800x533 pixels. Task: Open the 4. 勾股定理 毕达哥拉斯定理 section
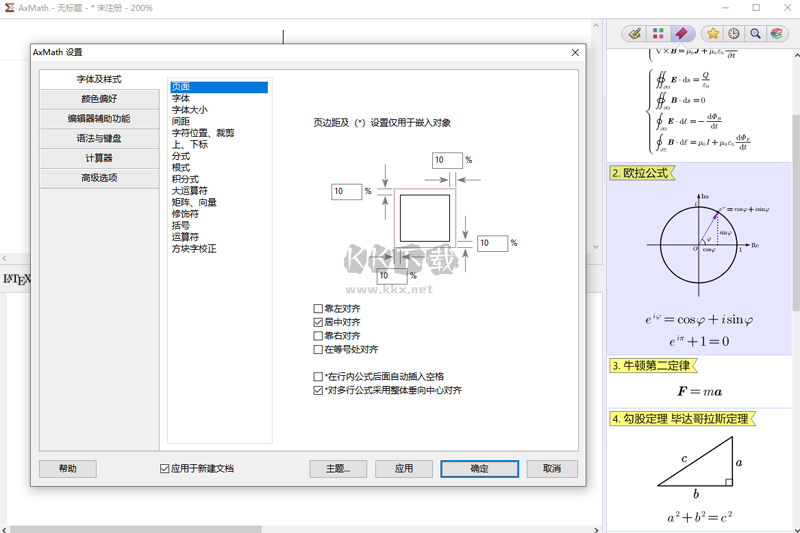[x=680, y=418]
